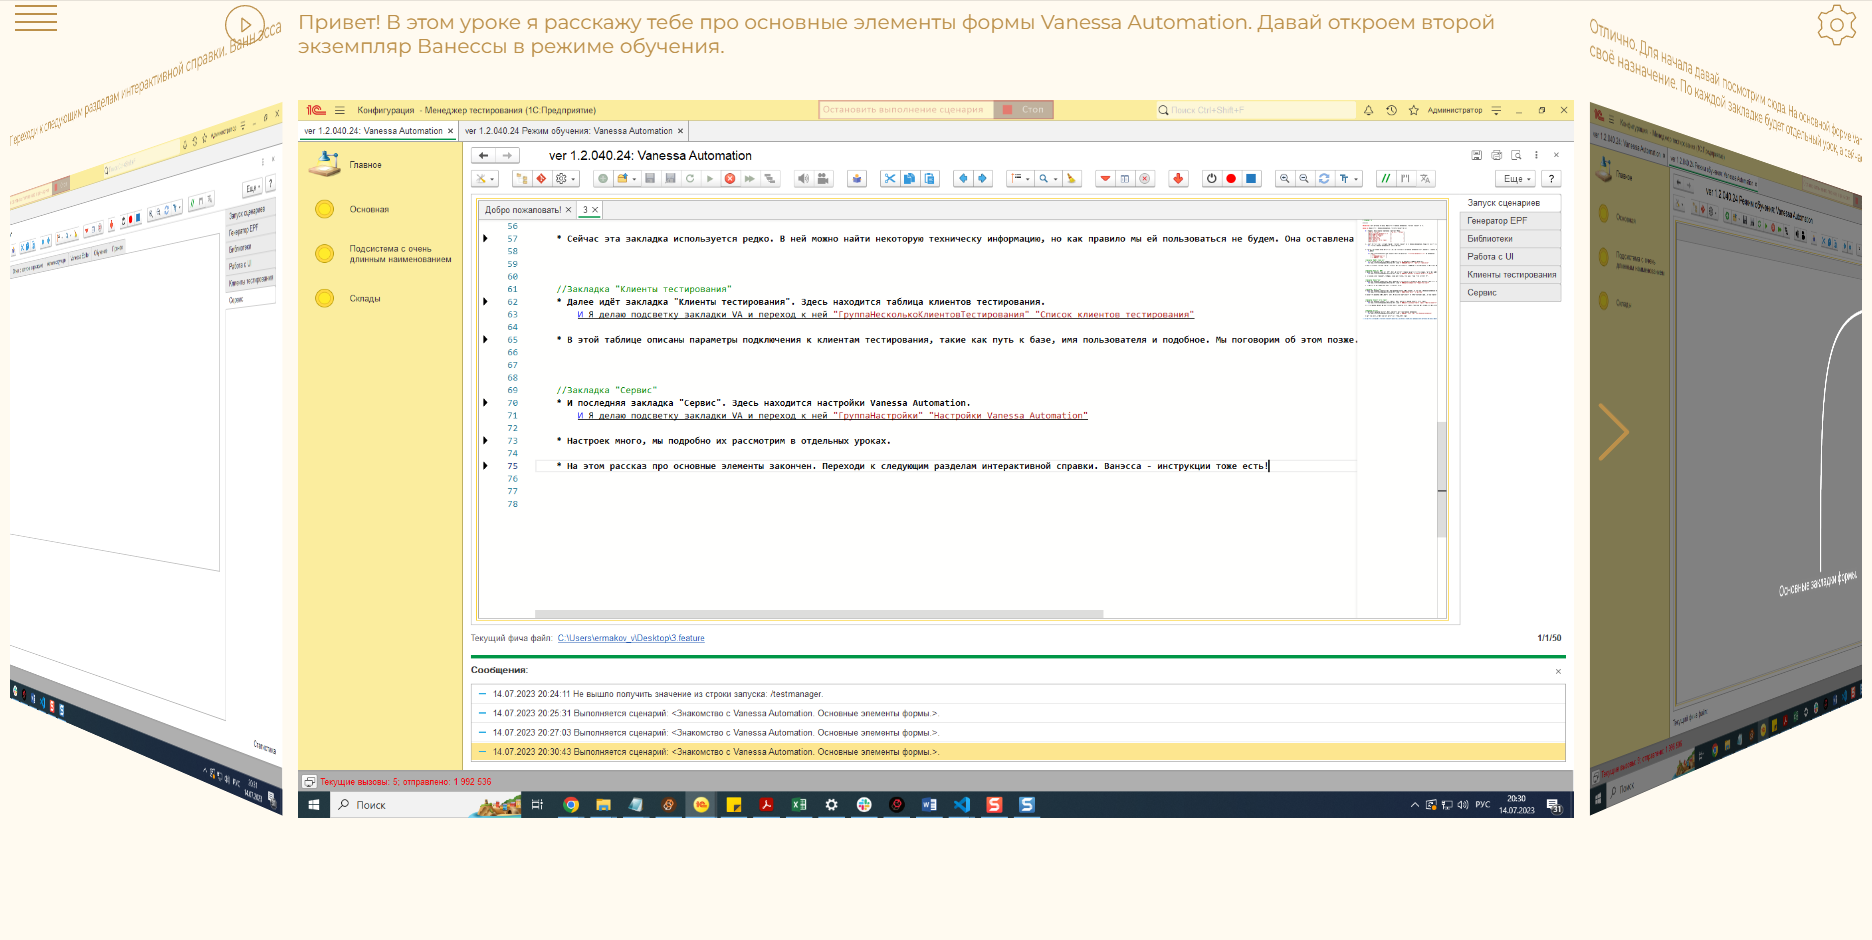1872x940 pixels.
Task: Click the reload scenario icon
Action: click(x=690, y=179)
